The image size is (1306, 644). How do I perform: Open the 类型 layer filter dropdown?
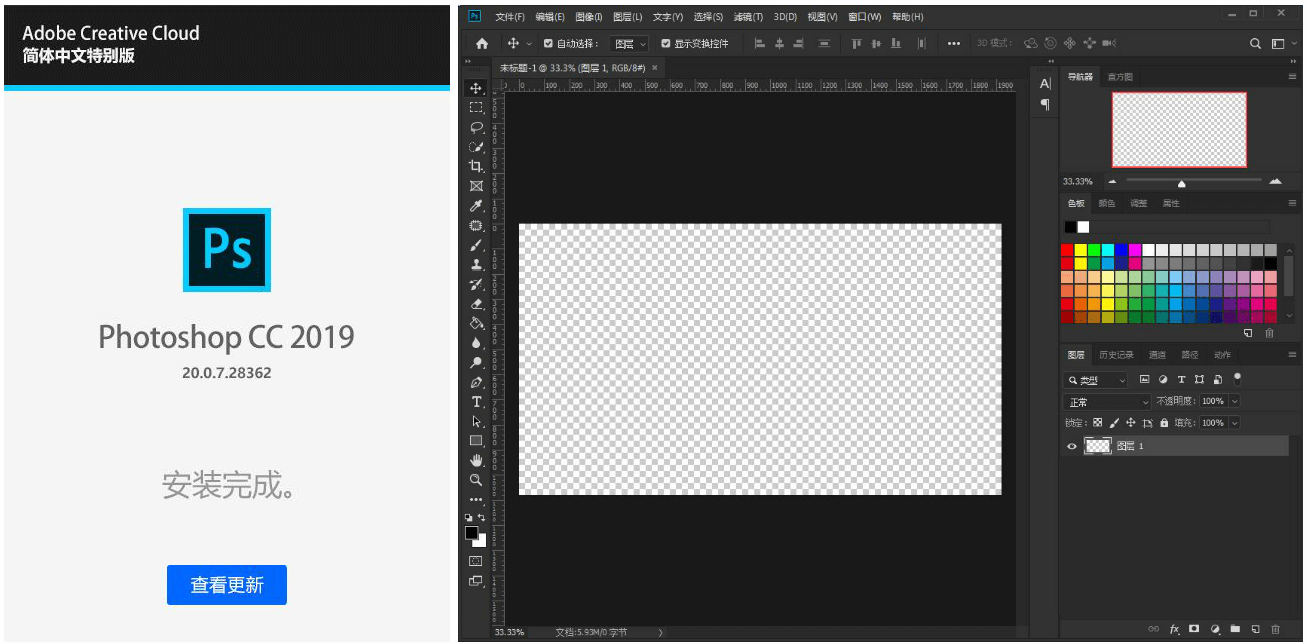pyautogui.click(x=1096, y=380)
